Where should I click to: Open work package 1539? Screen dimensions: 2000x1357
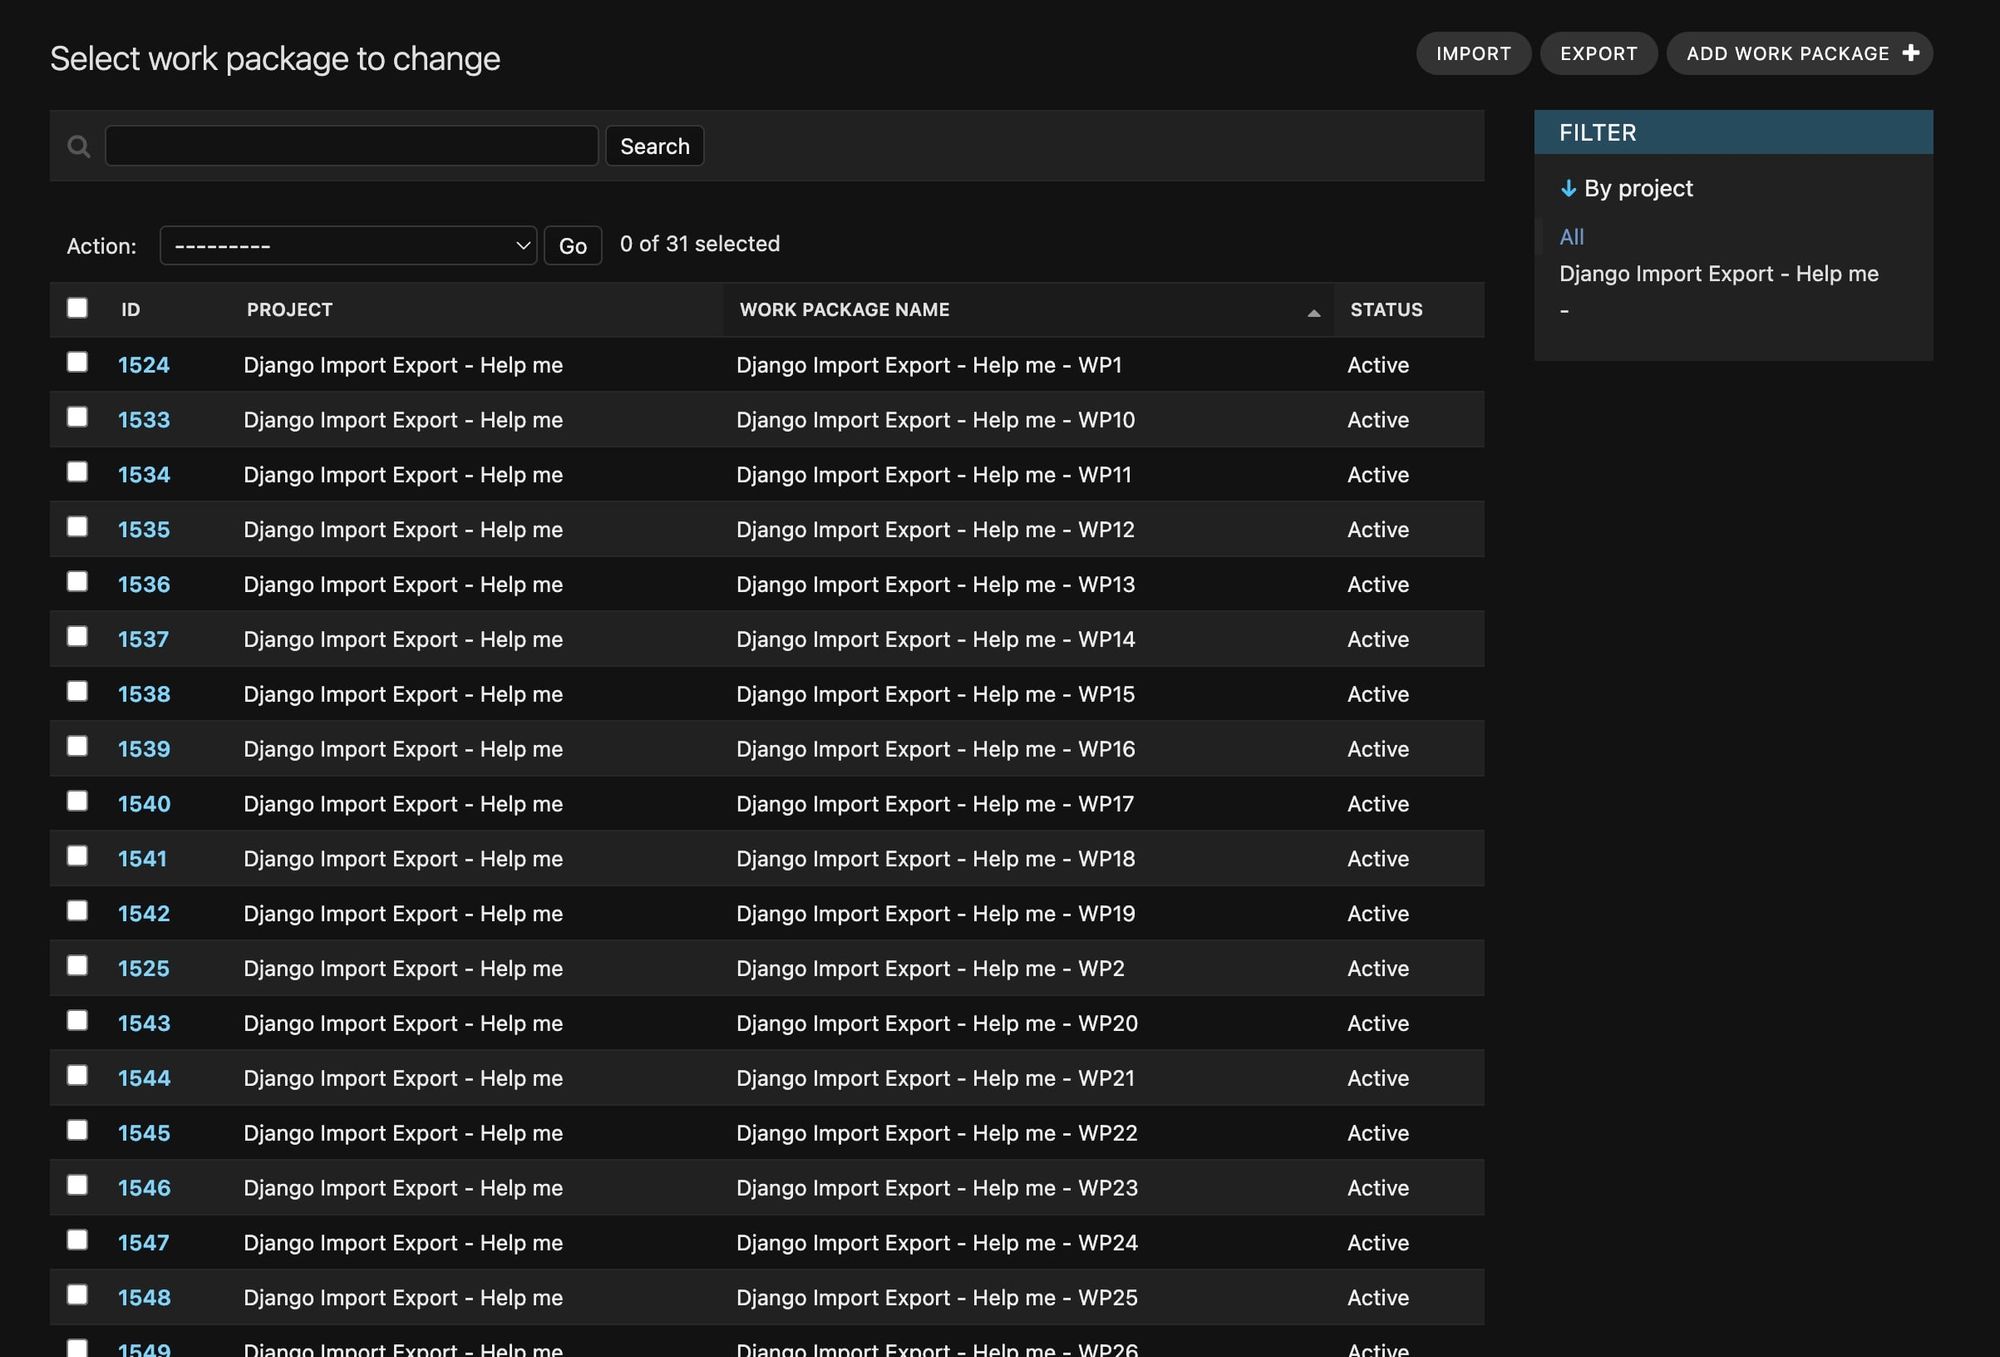144,750
